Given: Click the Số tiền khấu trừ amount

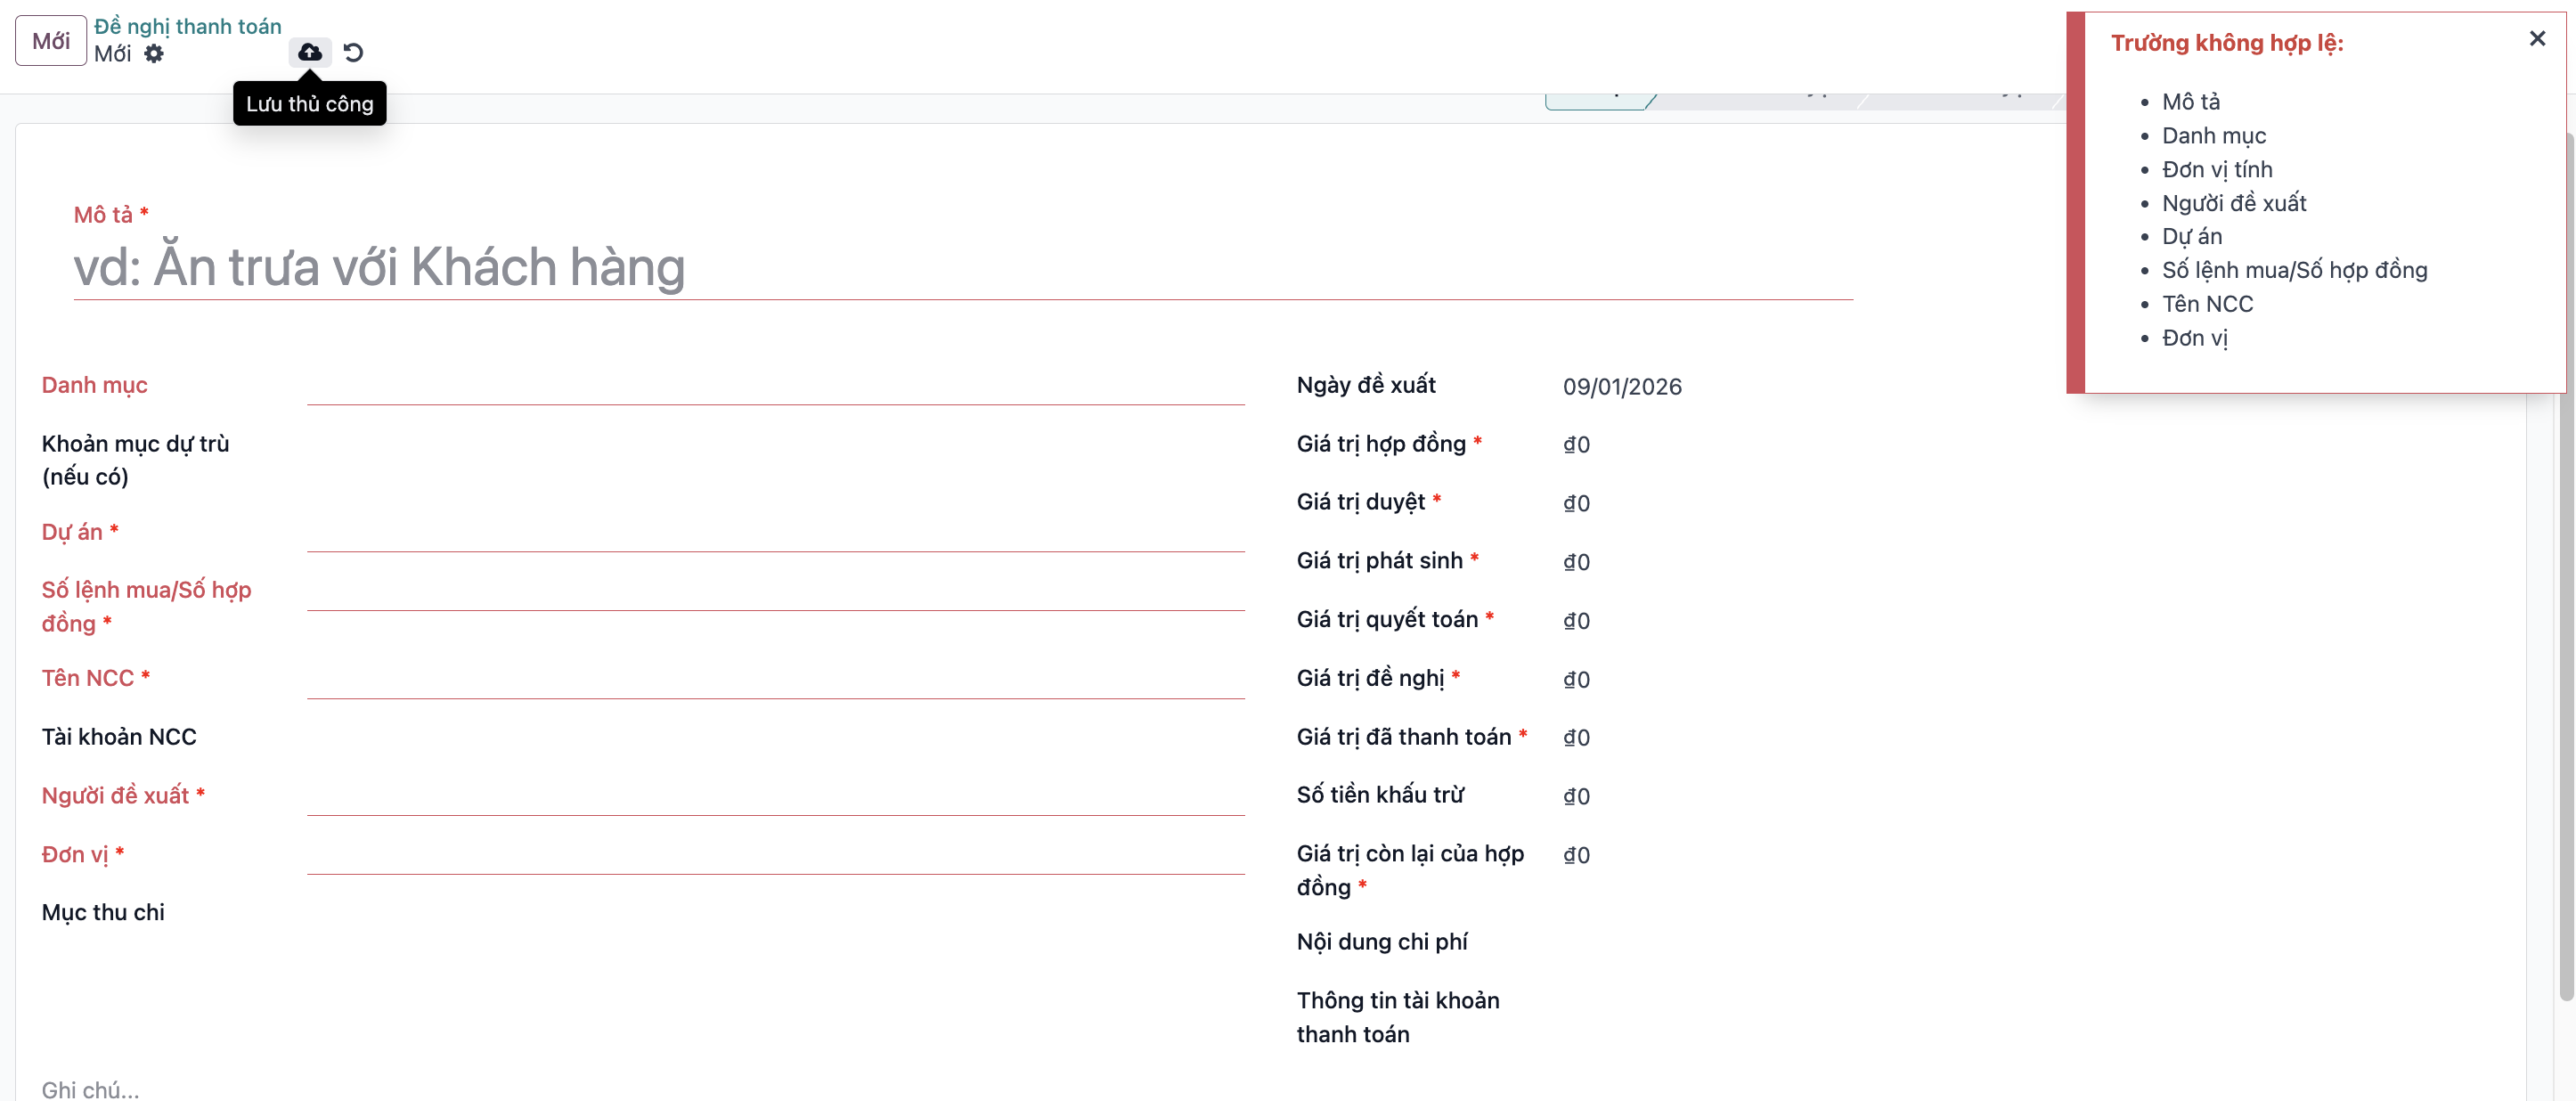Looking at the screenshot, I should (x=1577, y=797).
